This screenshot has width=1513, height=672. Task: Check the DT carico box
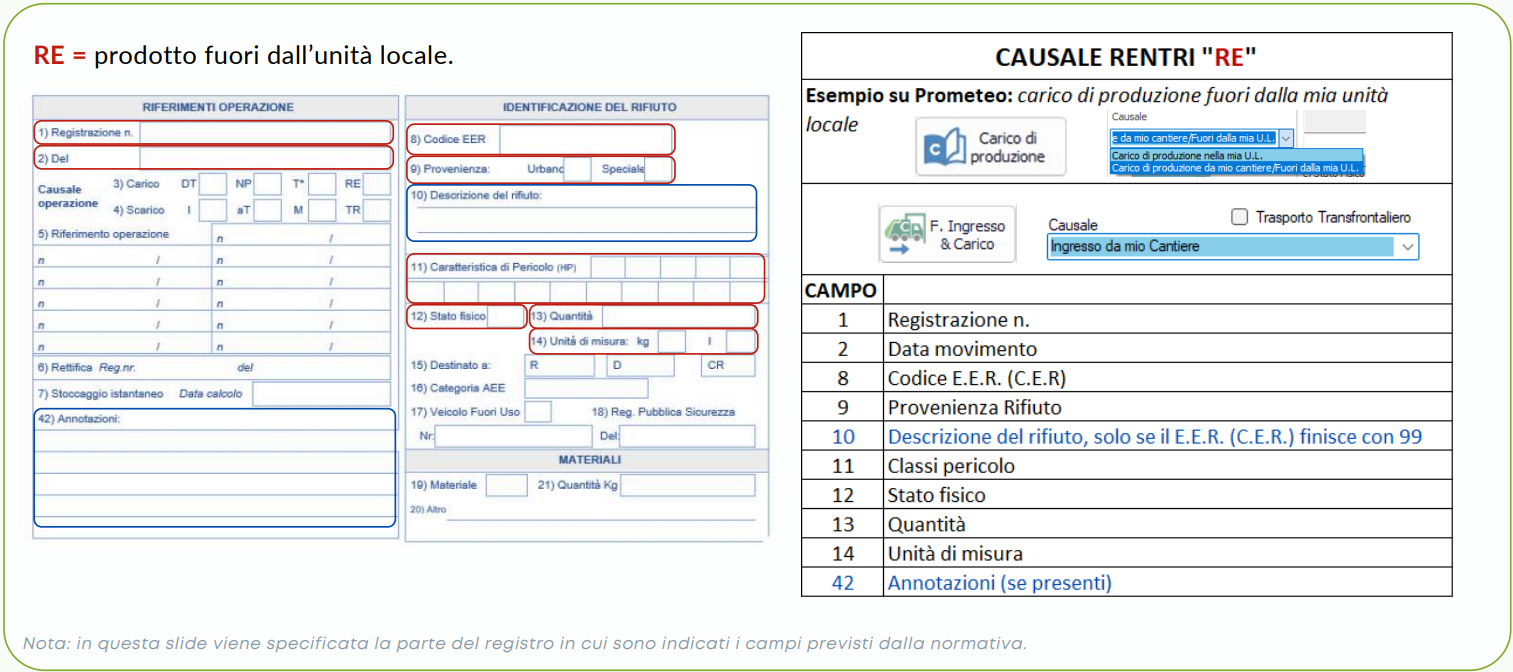click(x=213, y=184)
